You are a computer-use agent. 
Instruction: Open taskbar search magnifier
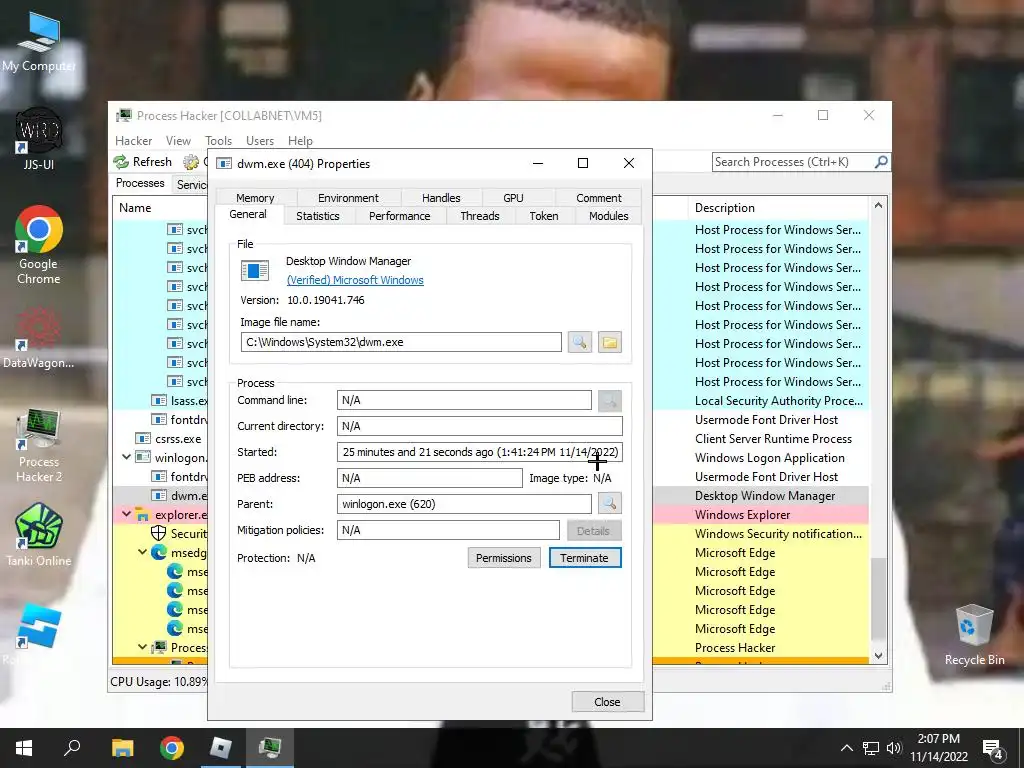(72, 748)
